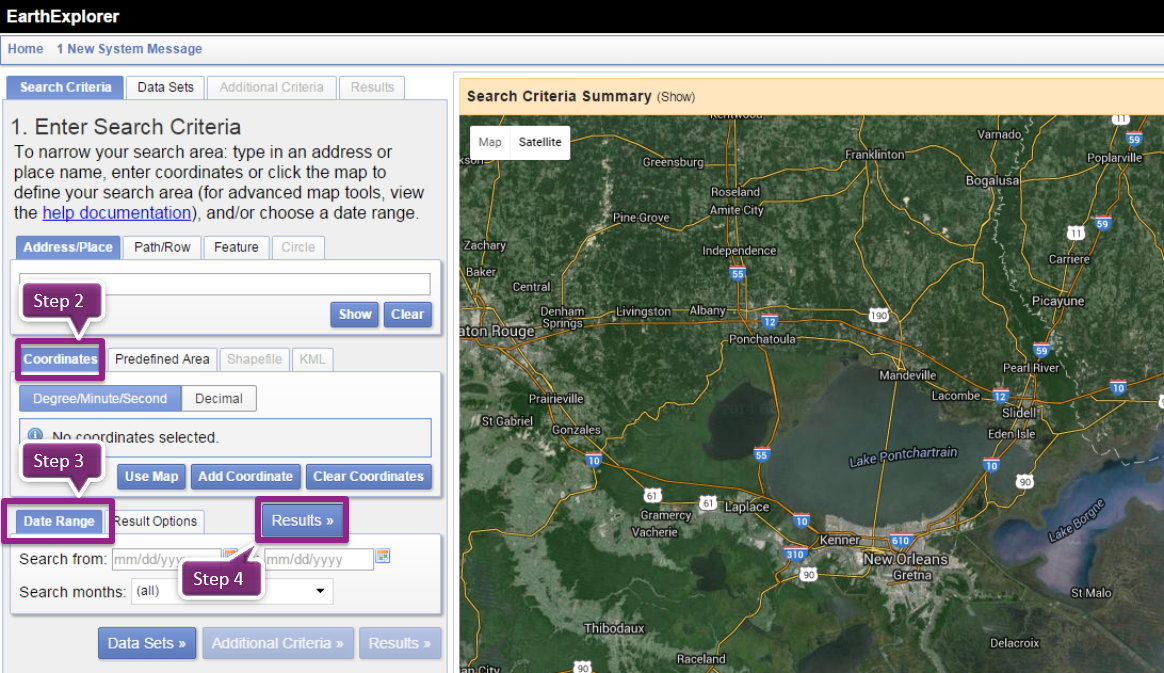Open the Home link
This screenshot has width=1164, height=673.
pos(25,48)
